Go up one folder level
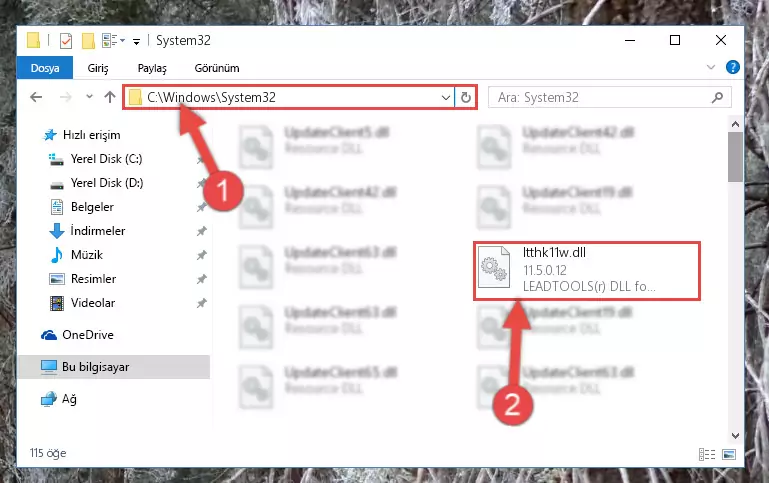 click(x=110, y=97)
